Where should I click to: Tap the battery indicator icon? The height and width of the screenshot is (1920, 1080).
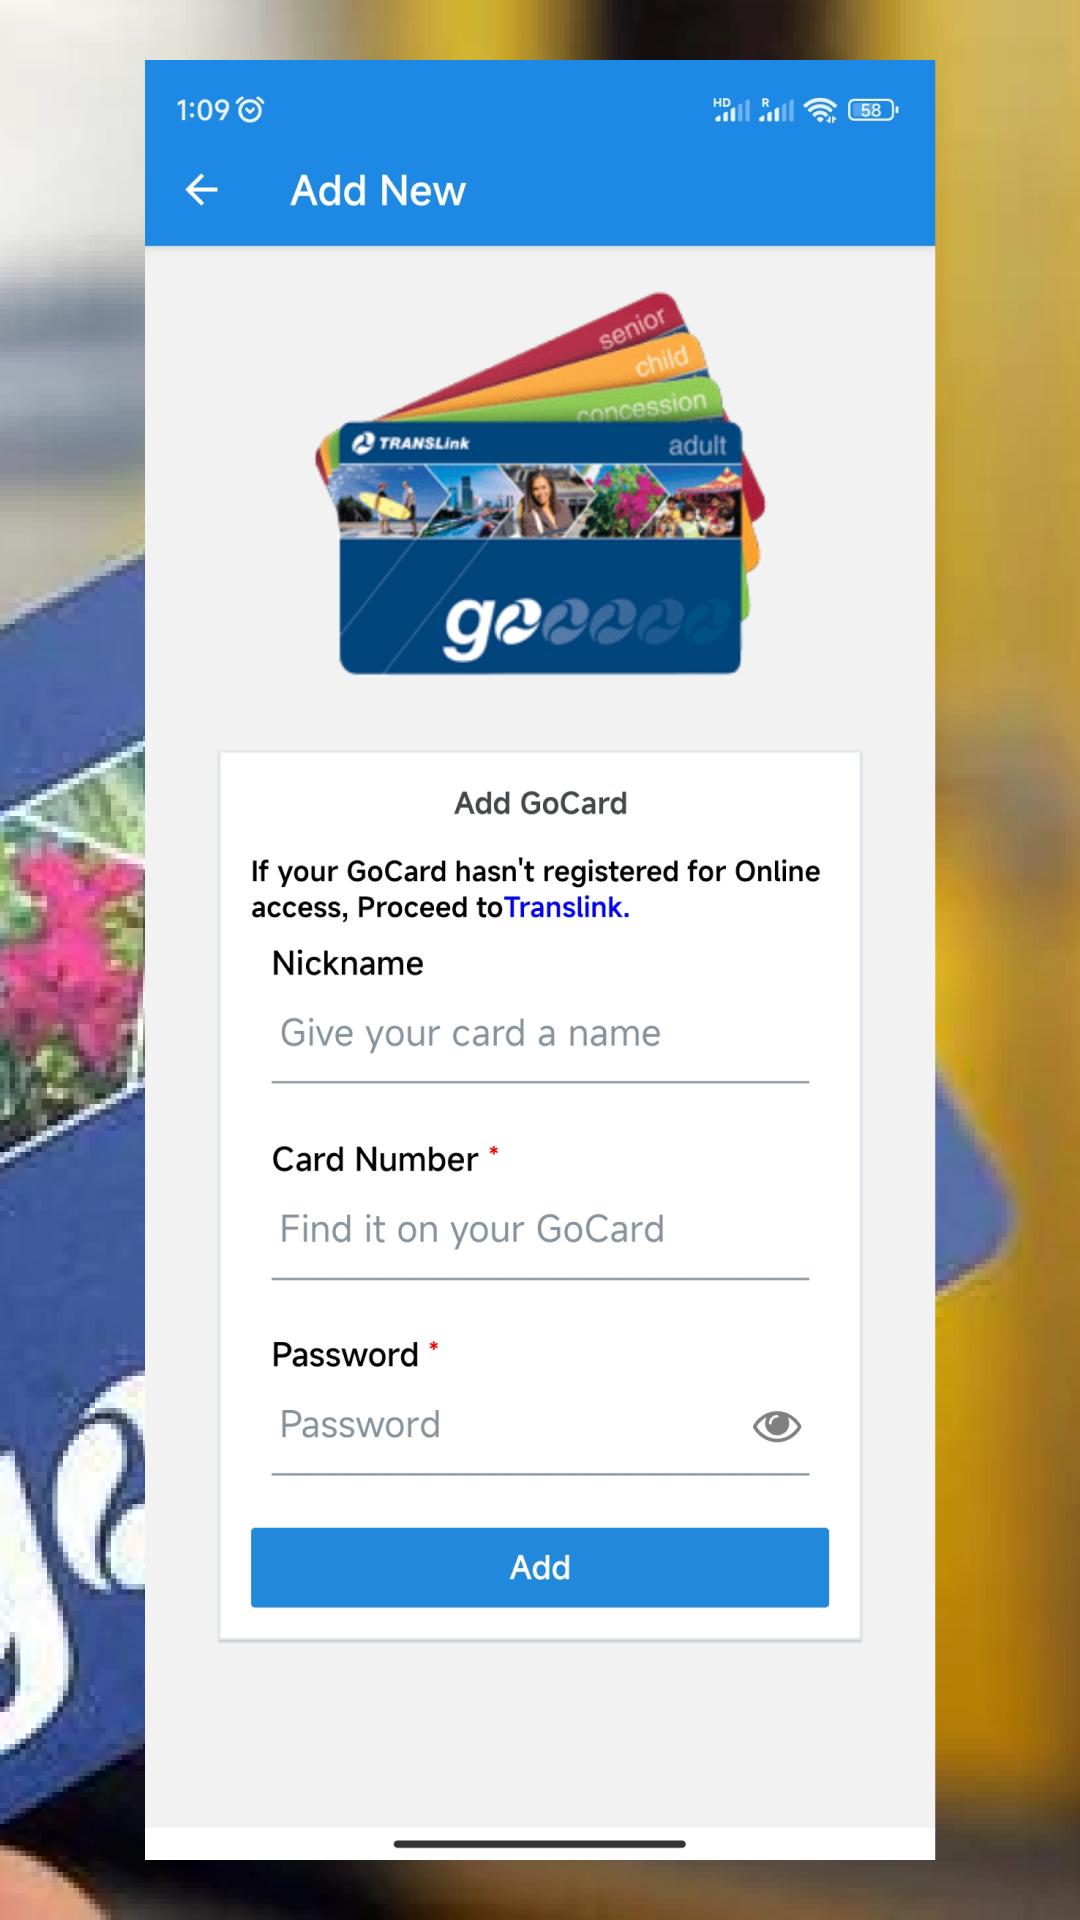(x=873, y=110)
